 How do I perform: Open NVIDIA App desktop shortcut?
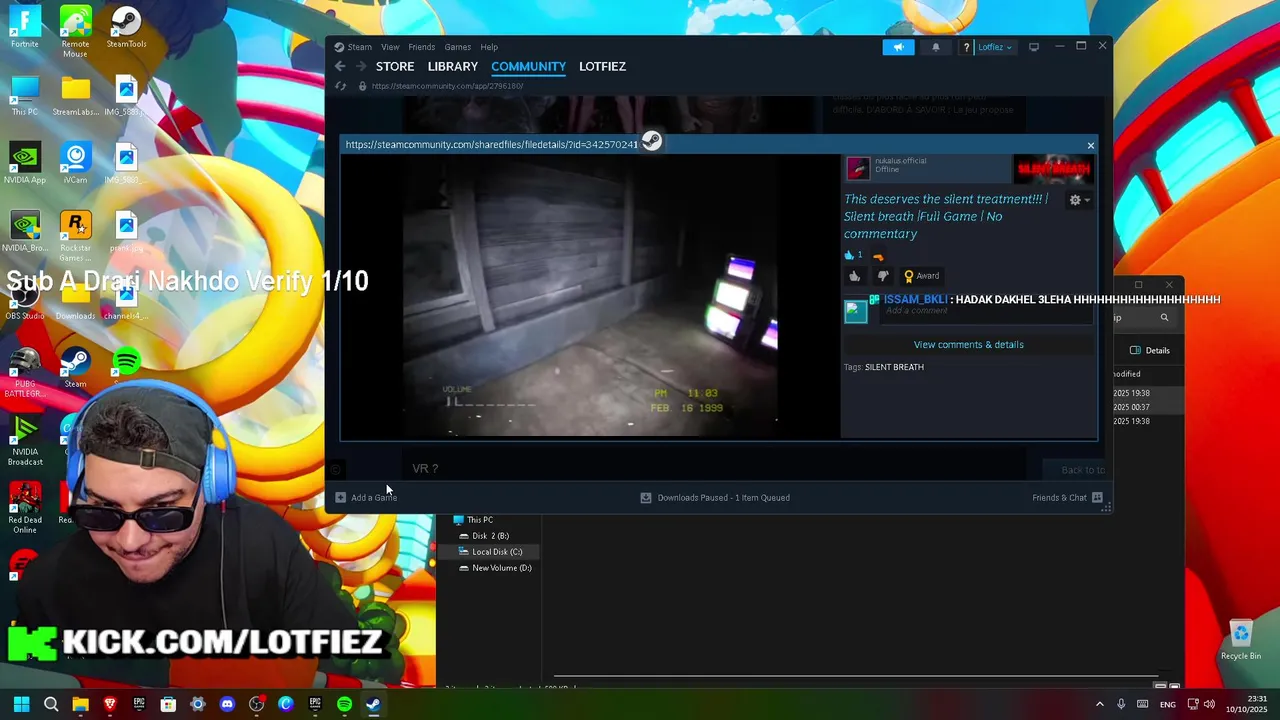pos(24,164)
